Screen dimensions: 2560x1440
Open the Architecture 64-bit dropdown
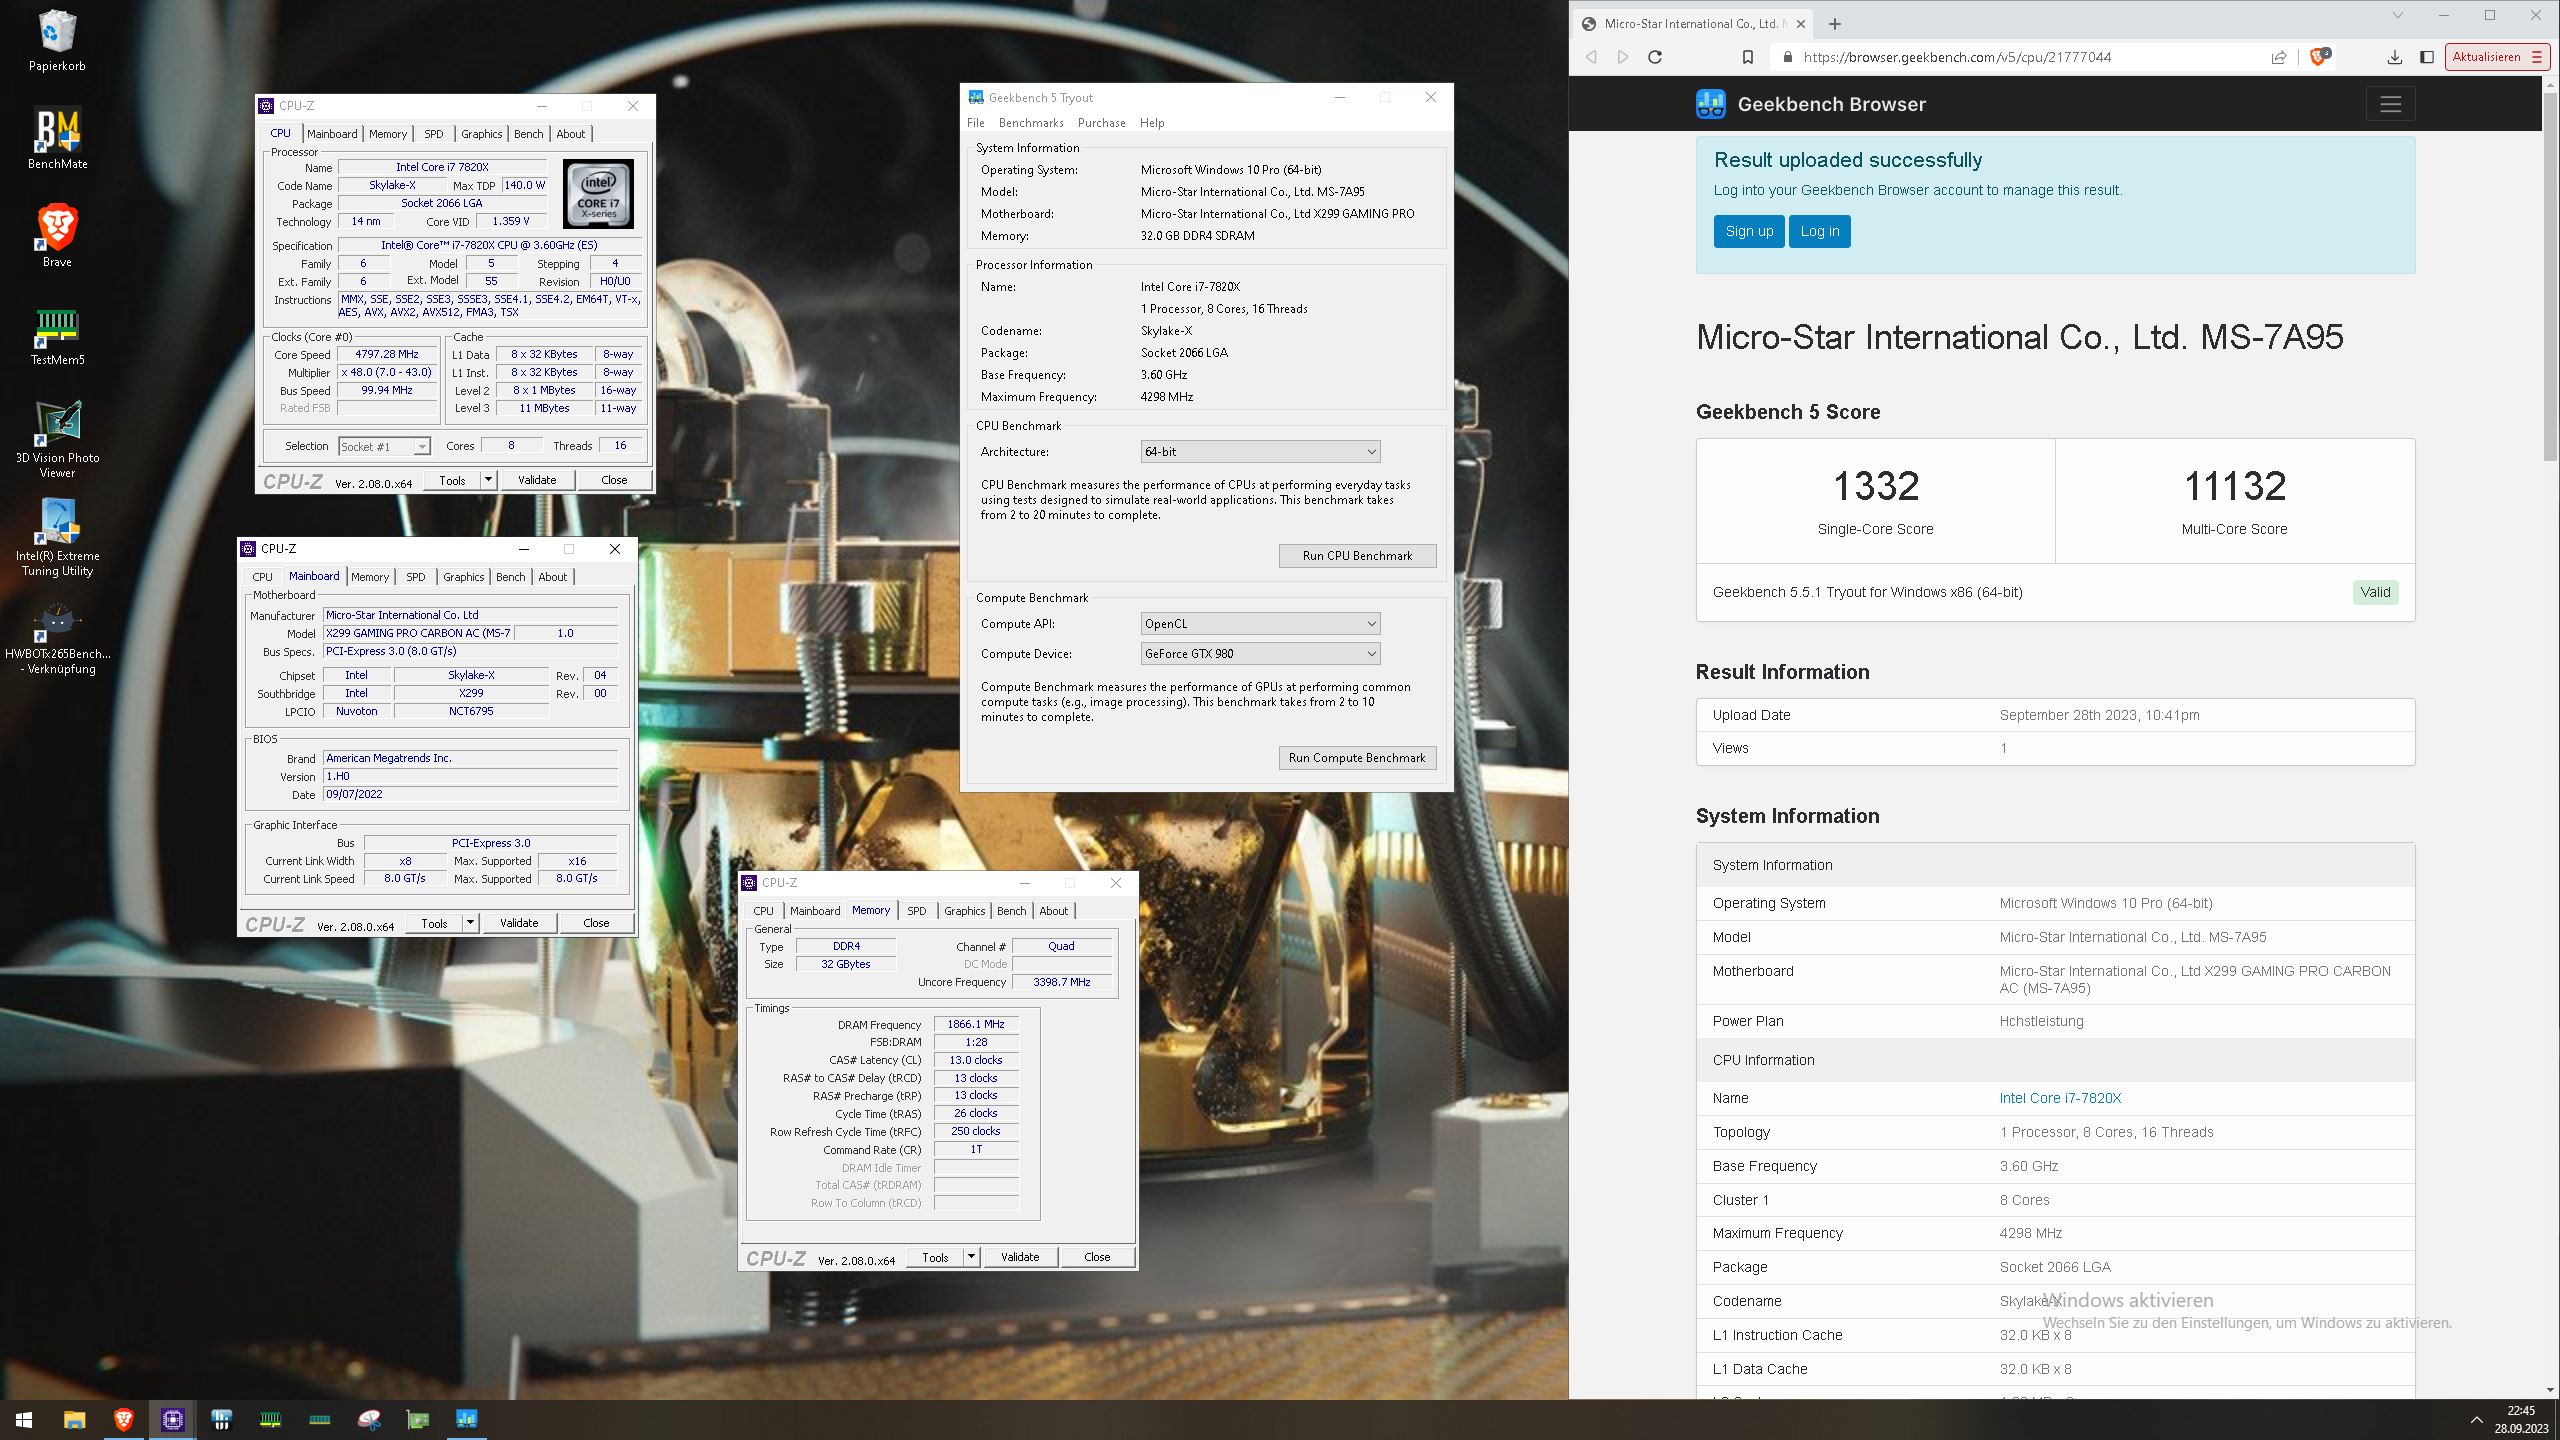1260,452
